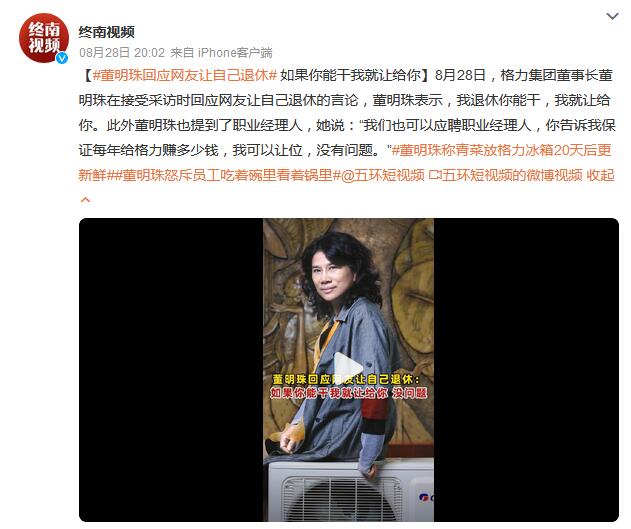Click the video icon before 五环短视频的微博视频
This screenshot has width=631, height=529.
point(434,175)
